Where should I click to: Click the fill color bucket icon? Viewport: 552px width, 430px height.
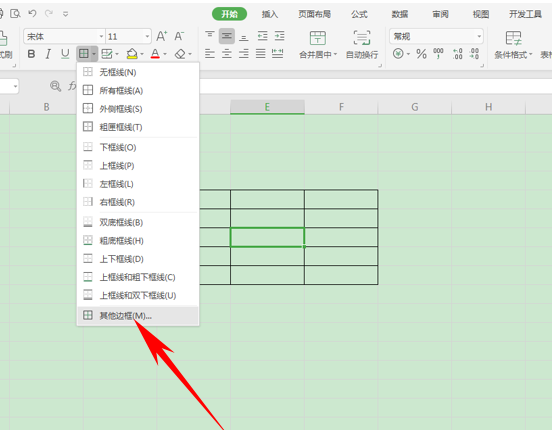pos(132,54)
